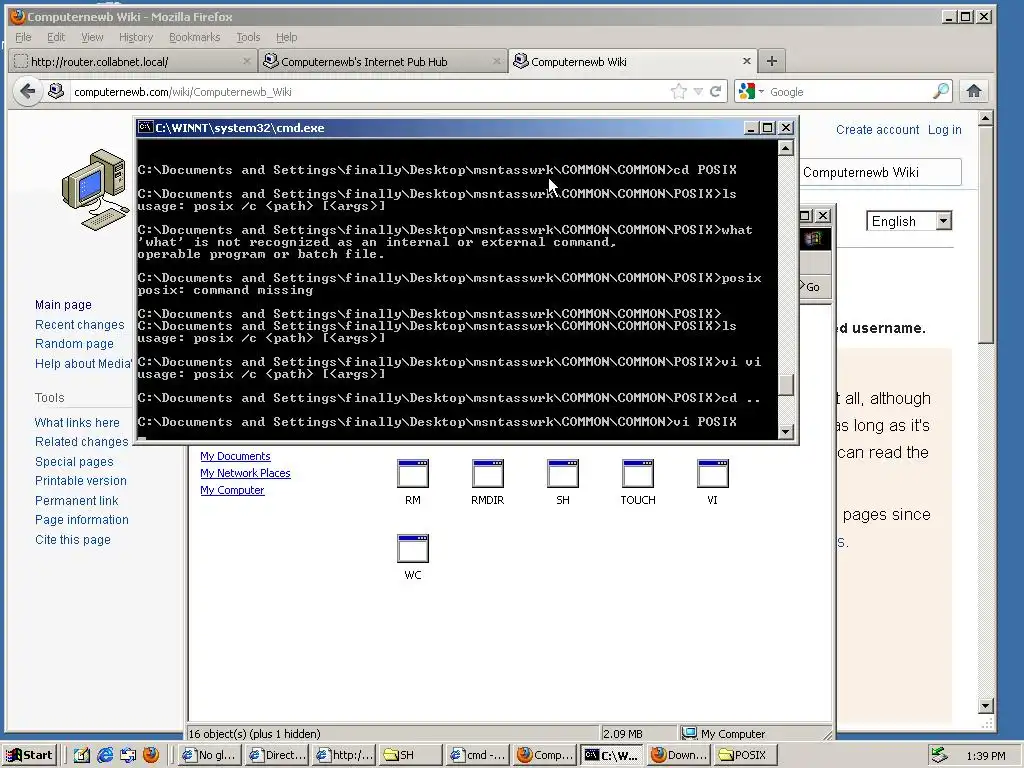
Task: Switch to the SH folder taskbar button
Action: coord(409,755)
